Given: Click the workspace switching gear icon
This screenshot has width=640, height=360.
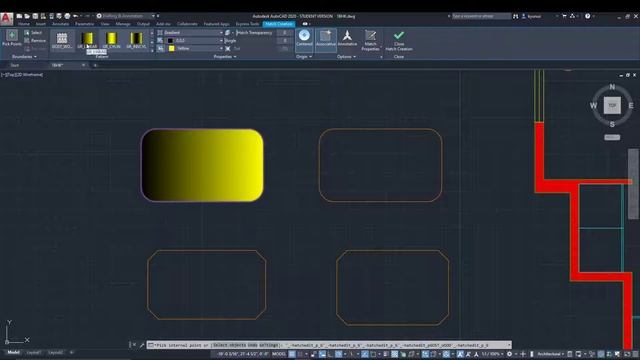Looking at the screenshot, I should coord(509,354).
